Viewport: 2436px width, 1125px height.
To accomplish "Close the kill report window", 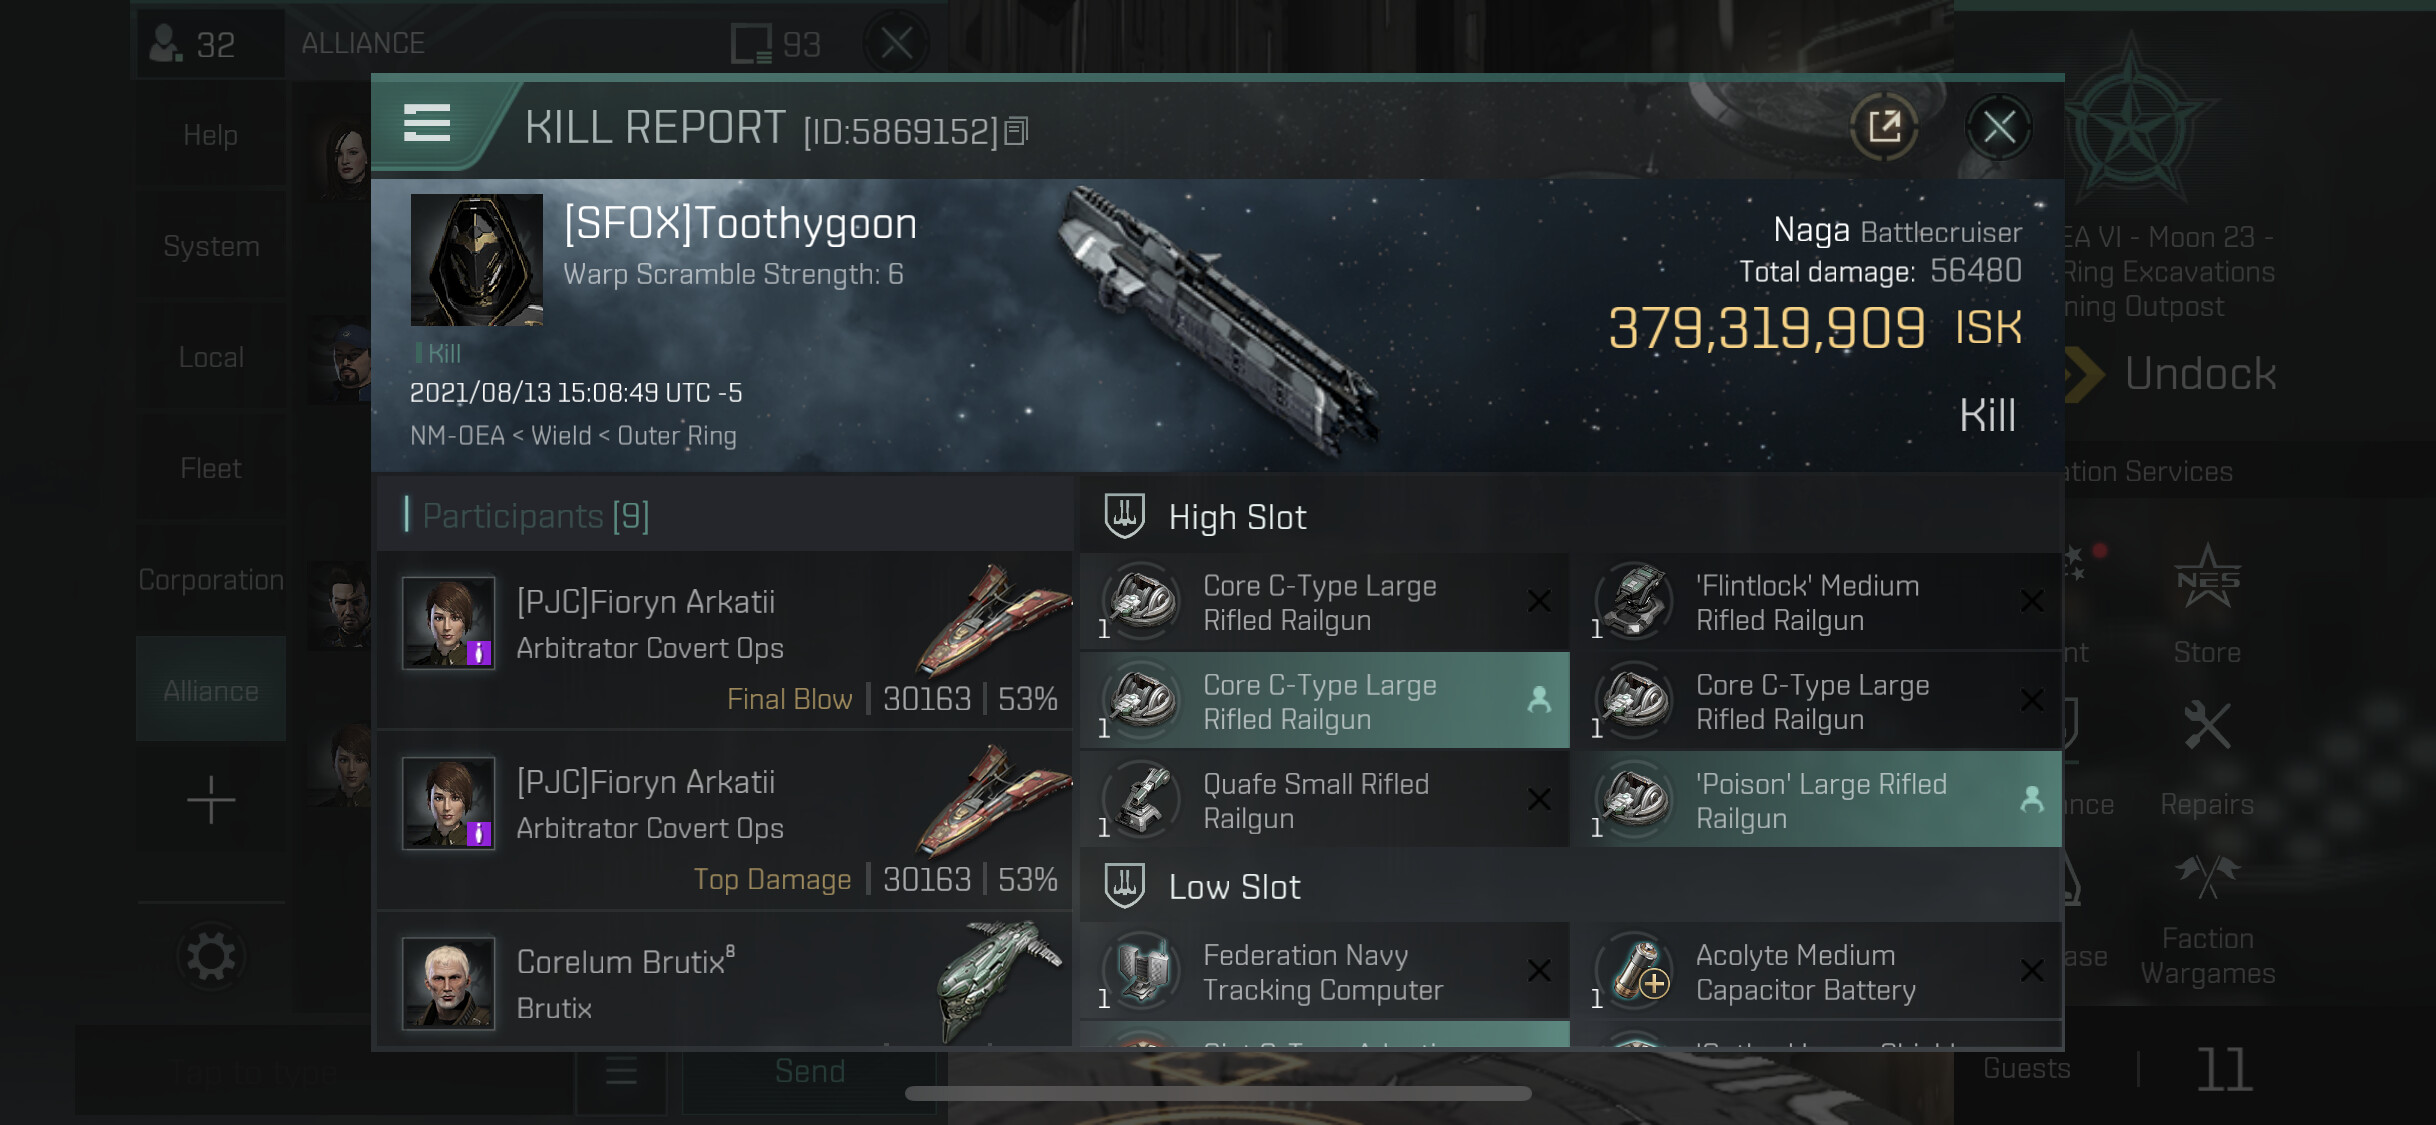I will pos(1998,127).
